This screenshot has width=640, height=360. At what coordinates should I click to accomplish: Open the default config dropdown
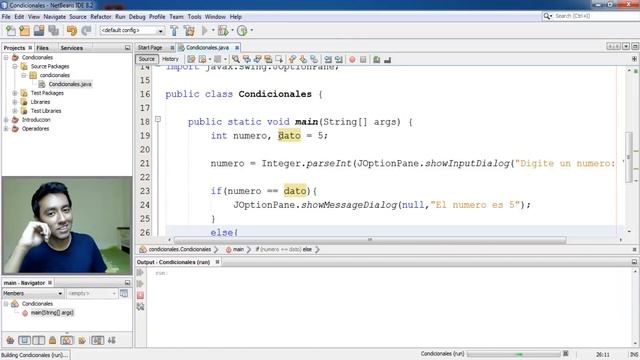tap(132, 31)
